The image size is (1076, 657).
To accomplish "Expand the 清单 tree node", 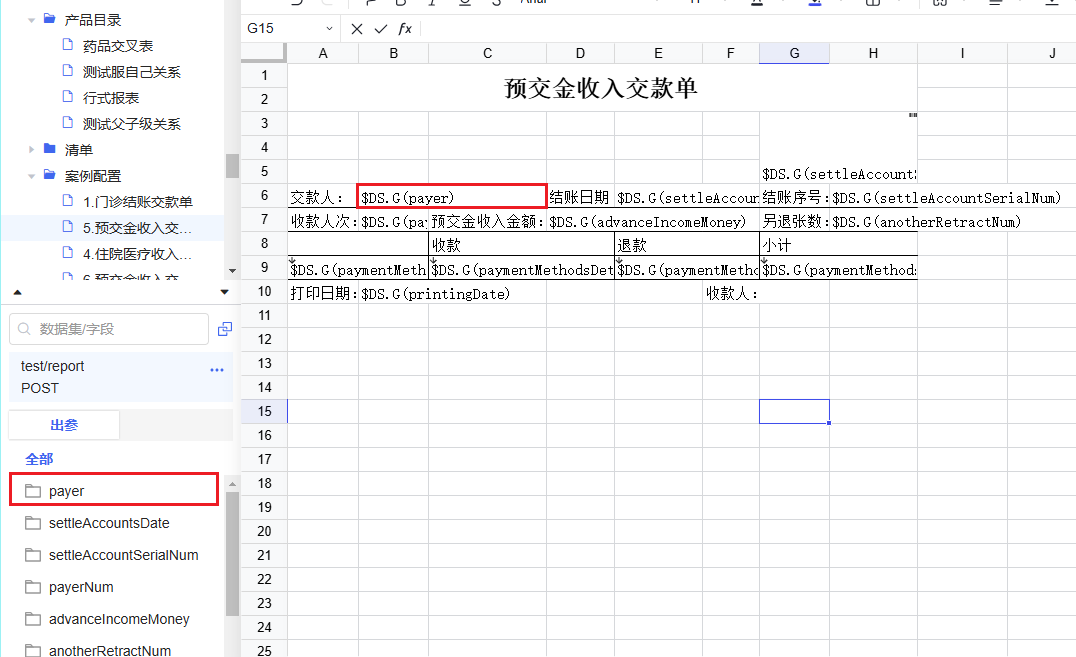I will tap(32, 149).
